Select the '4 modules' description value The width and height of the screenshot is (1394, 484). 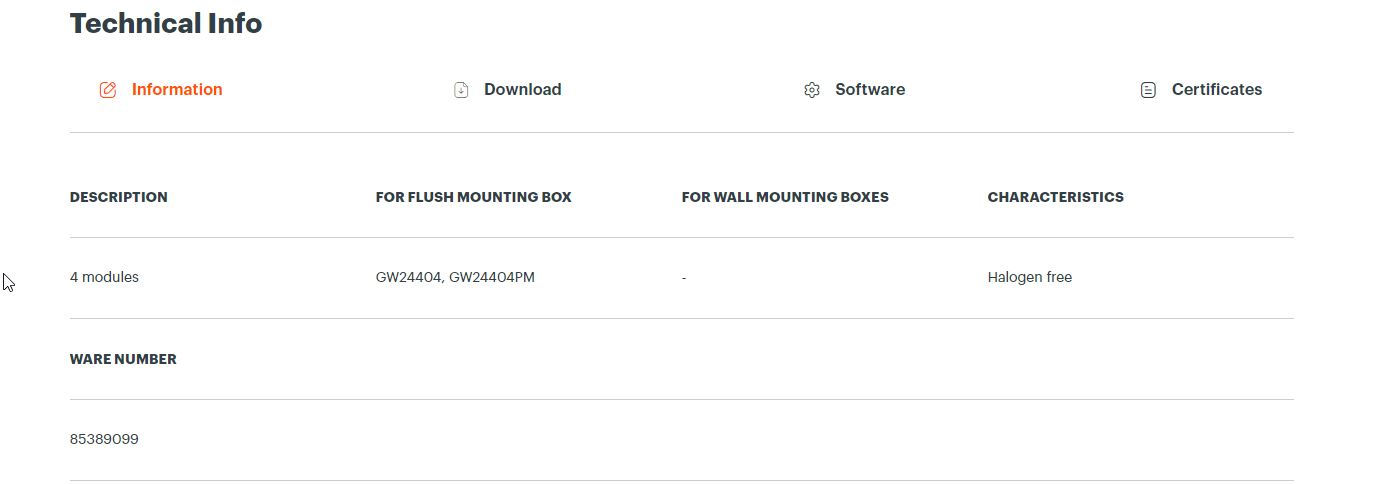pos(104,277)
